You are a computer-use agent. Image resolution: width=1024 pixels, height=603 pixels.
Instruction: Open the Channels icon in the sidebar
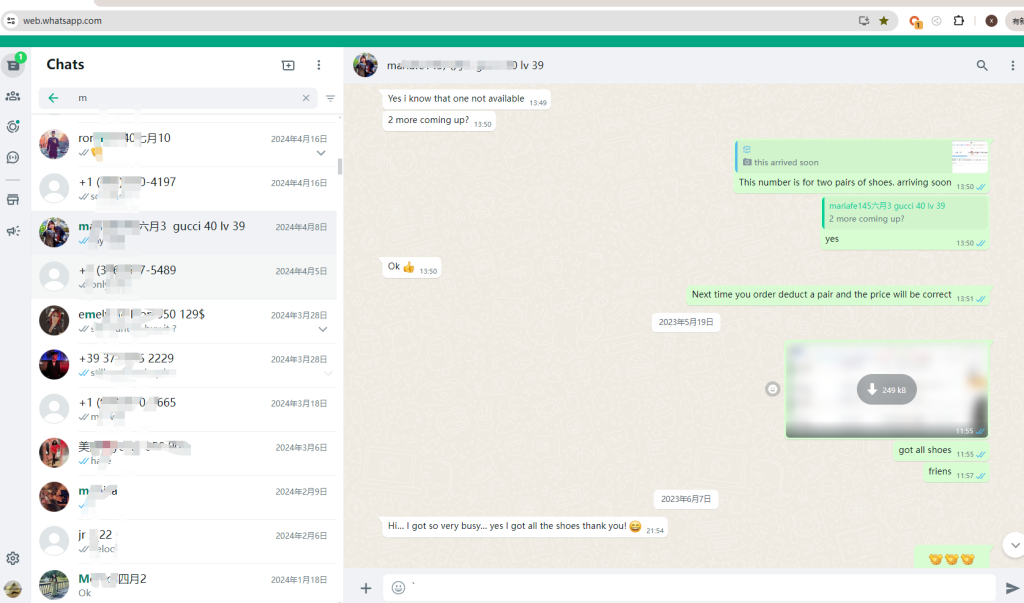(13, 157)
